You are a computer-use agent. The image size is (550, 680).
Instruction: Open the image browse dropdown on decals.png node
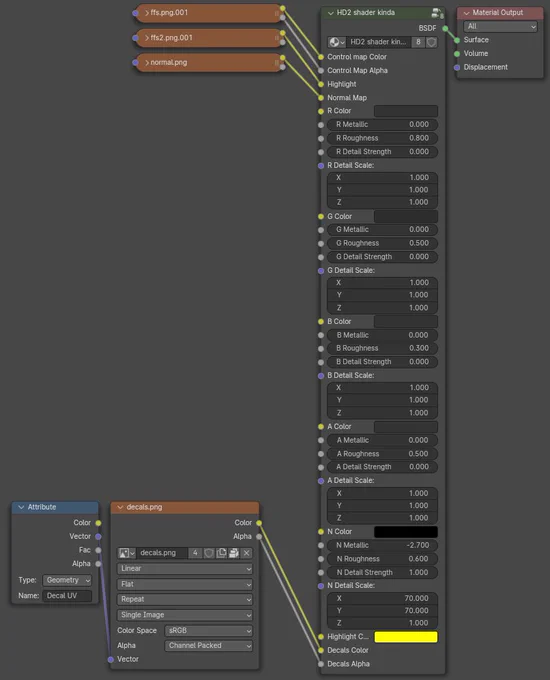point(127,553)
